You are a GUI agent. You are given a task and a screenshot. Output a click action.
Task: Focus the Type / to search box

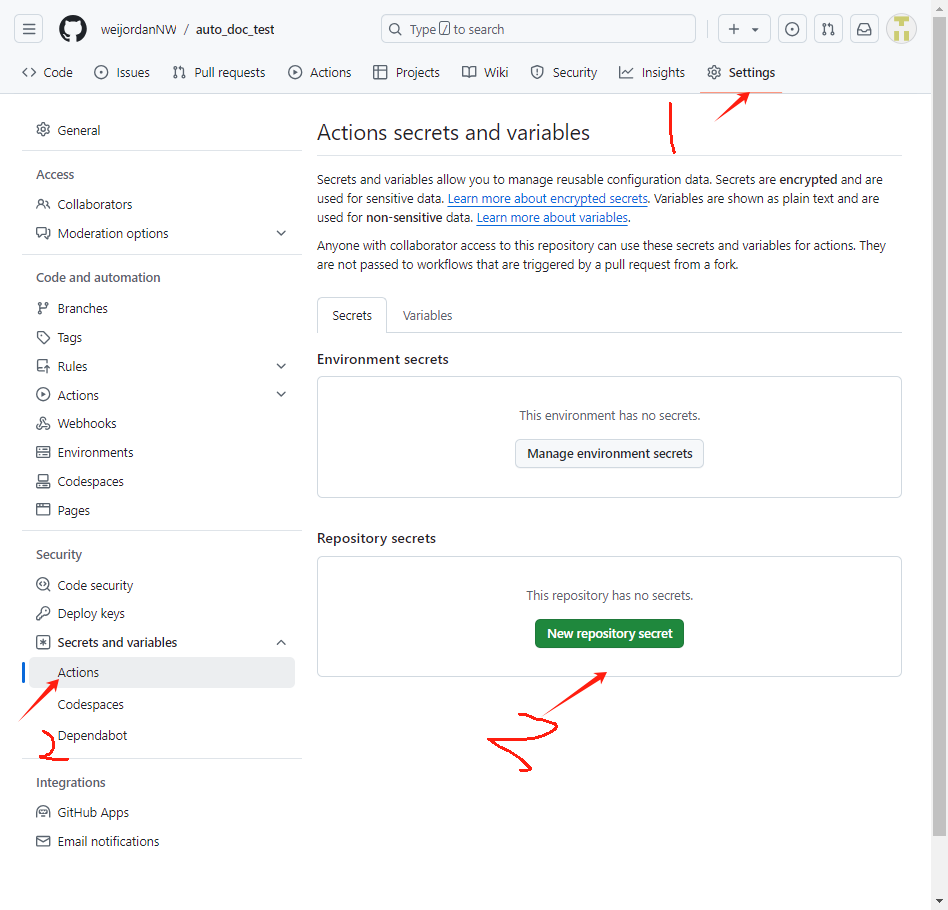tap(538, 29)
